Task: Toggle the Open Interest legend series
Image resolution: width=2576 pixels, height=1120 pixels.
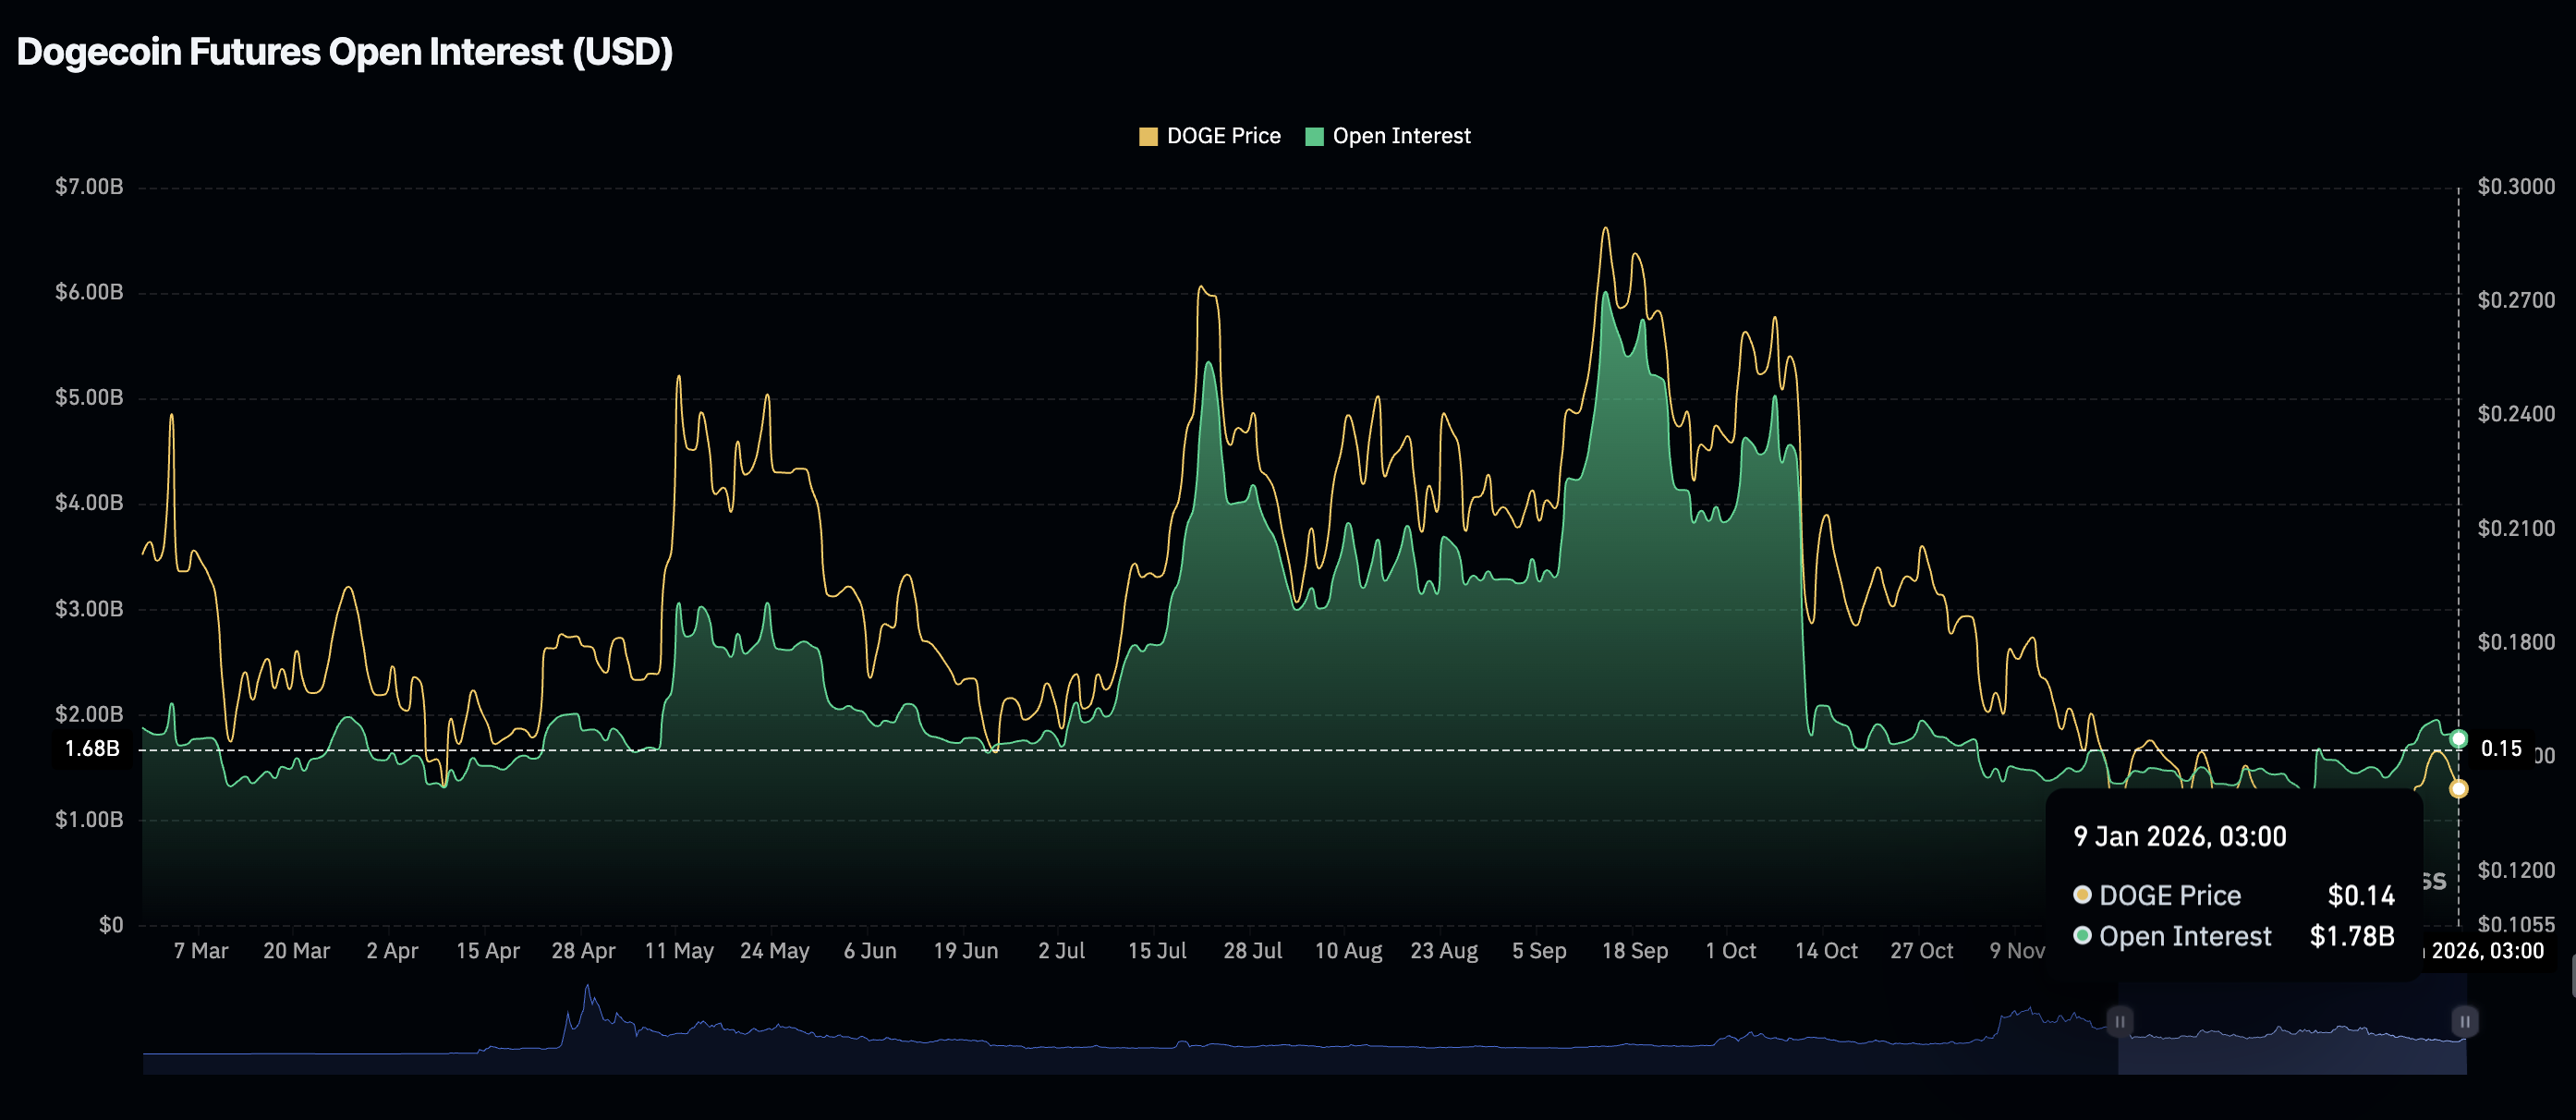Action: coord(1388,135)
